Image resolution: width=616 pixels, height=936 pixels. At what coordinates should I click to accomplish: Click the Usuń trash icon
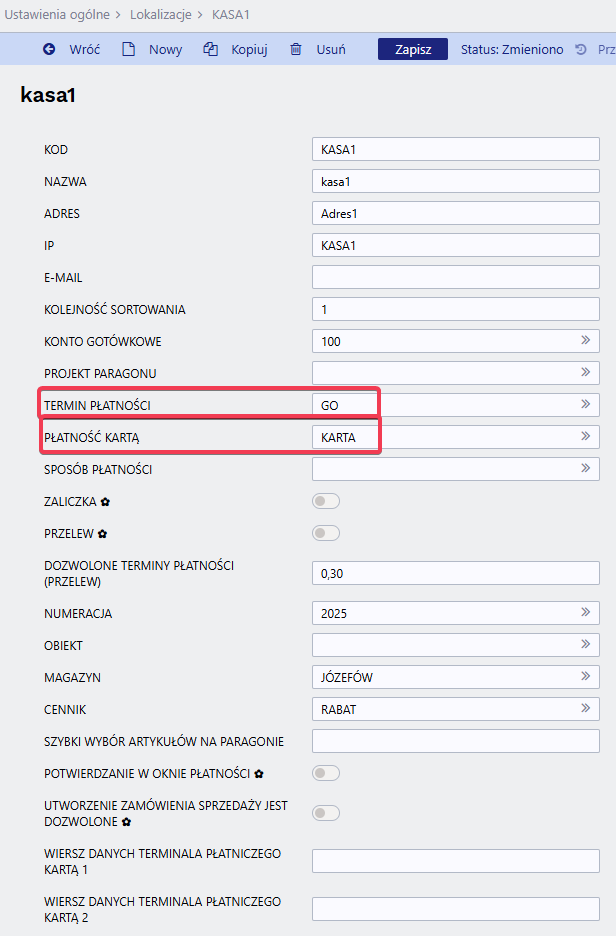point(296,49)
